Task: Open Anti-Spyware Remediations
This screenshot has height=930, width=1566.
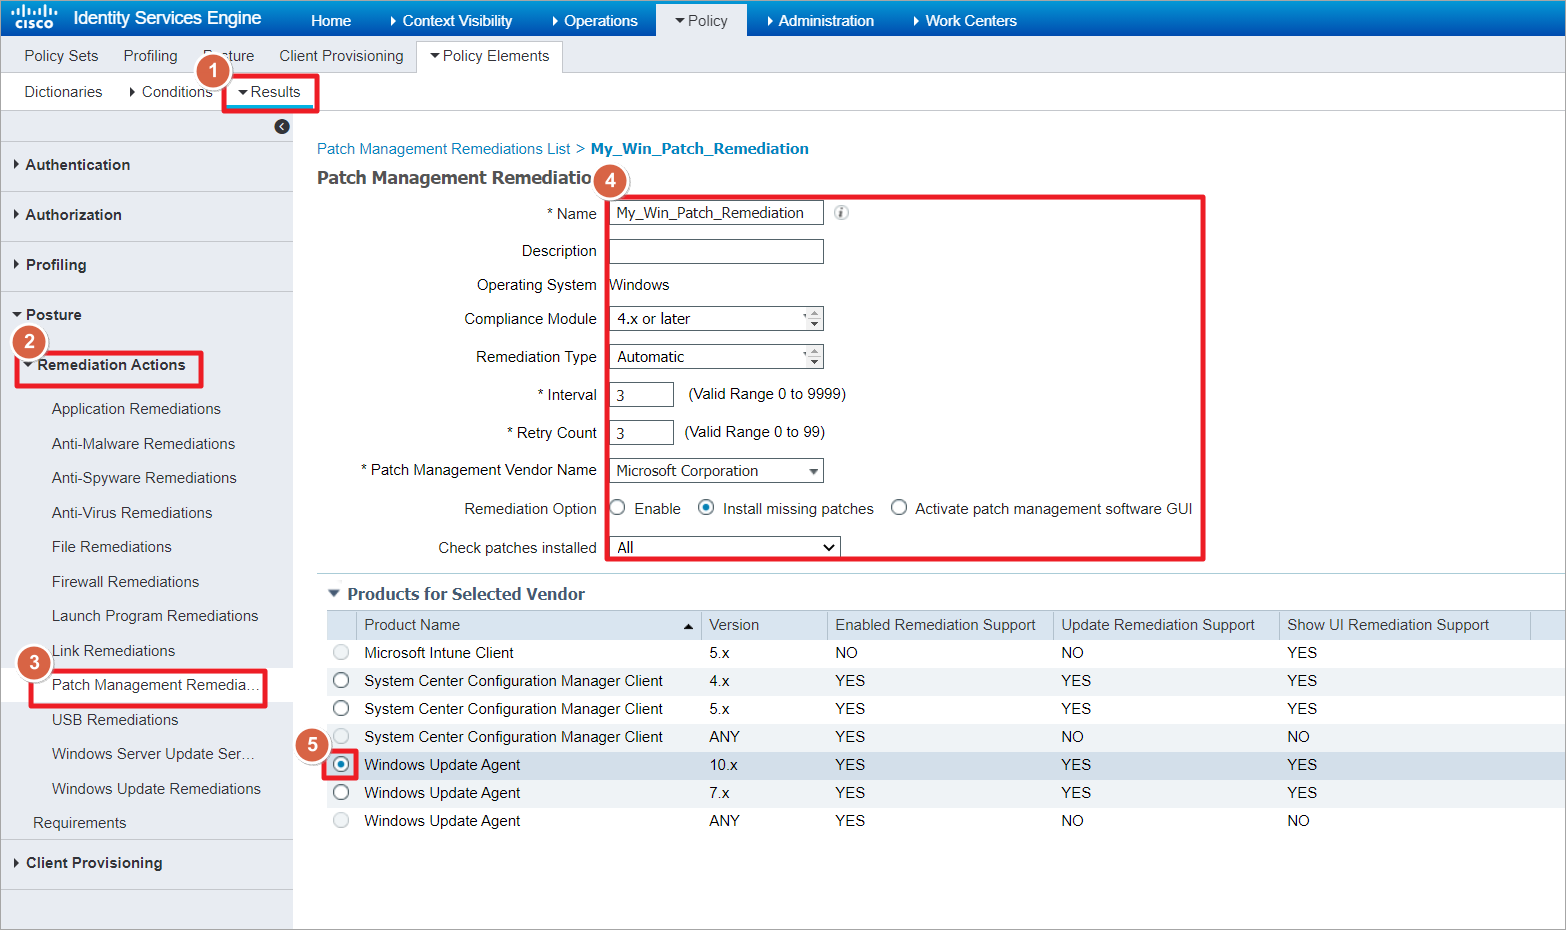Action: (x=144, y=478)
